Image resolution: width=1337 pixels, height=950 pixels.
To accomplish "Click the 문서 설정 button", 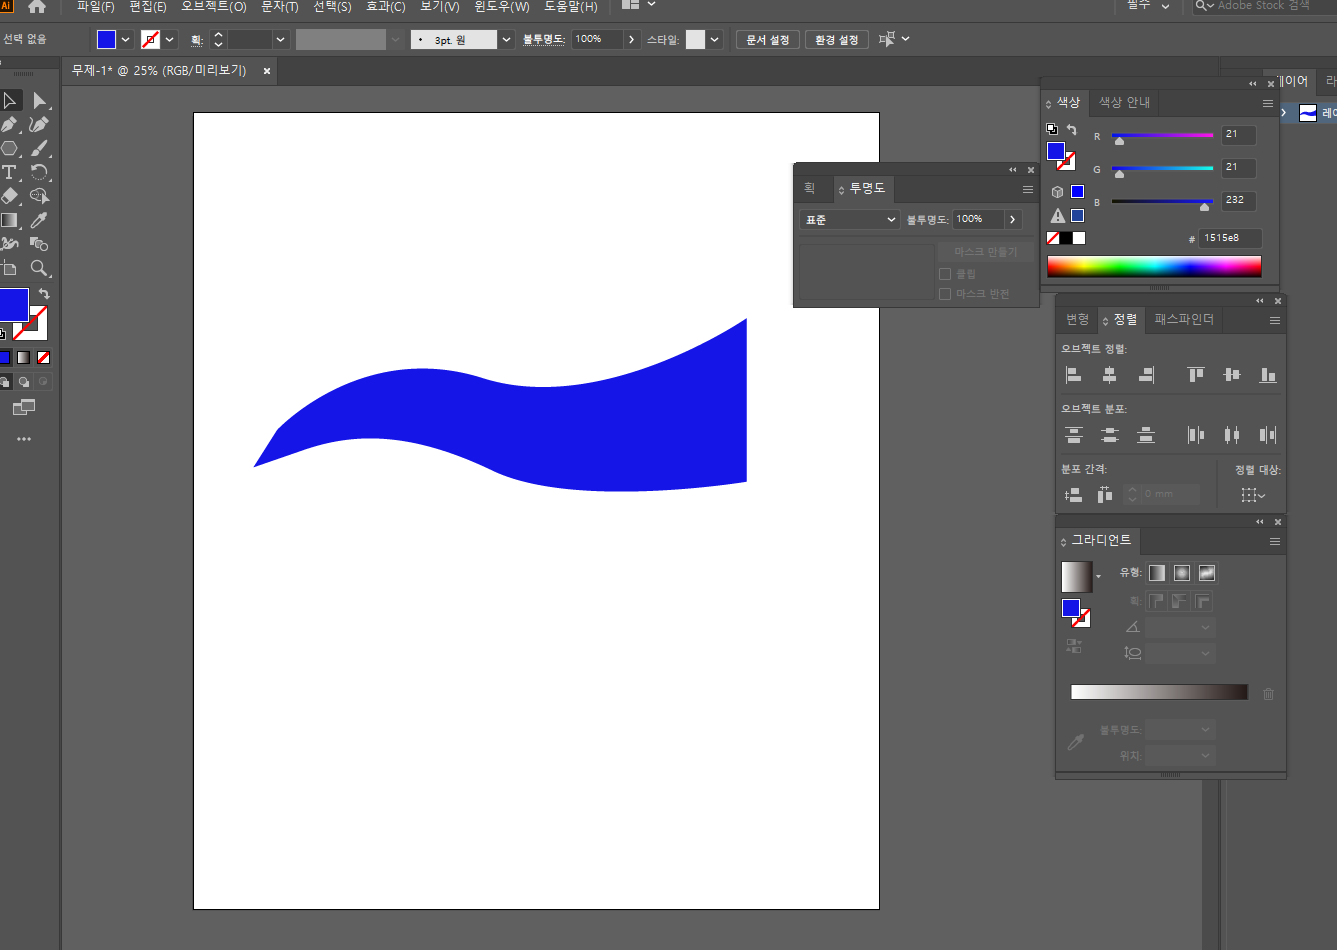I will (768, 40).
